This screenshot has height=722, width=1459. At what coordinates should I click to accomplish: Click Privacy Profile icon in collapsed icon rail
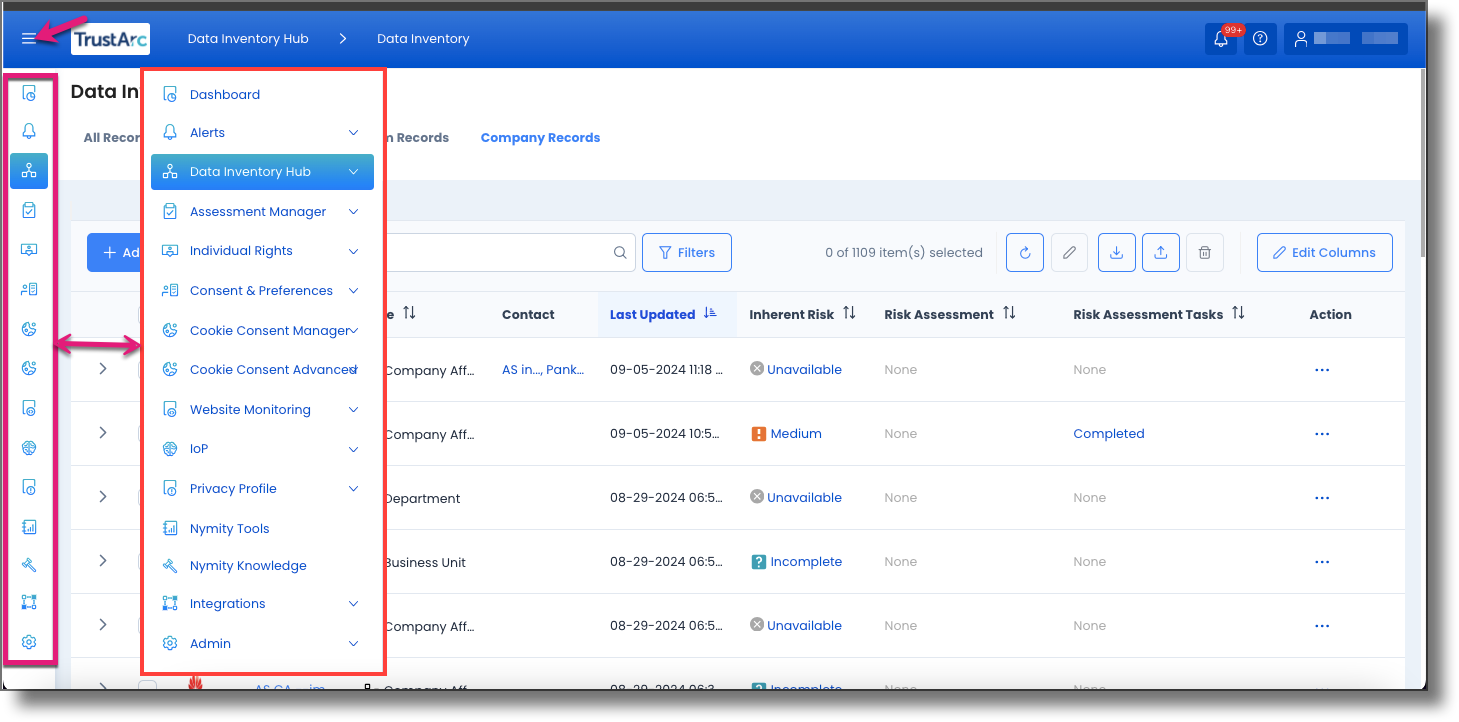[29, 487]
